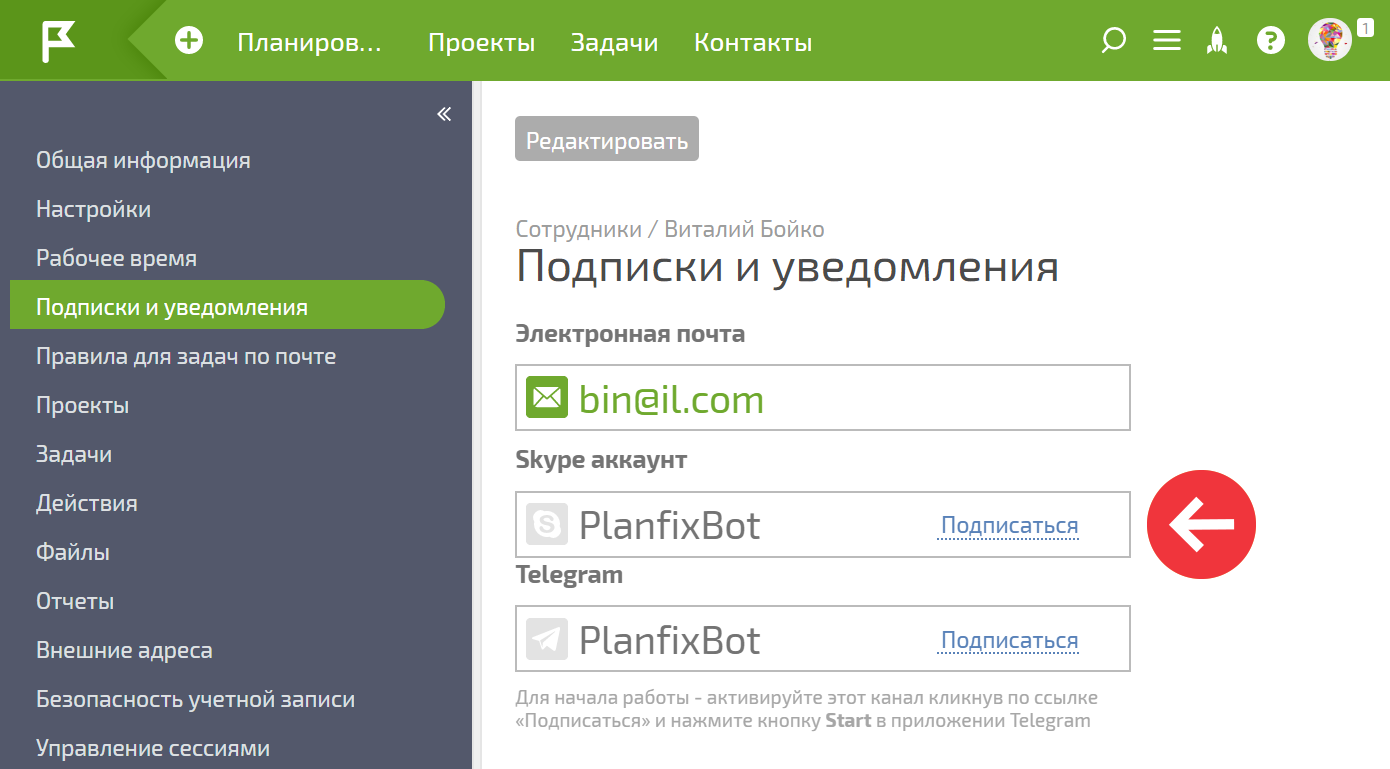This screenshot has height=769, width=1390.
Task: Select Задачи in the sidebar
Action: point(74,454)
